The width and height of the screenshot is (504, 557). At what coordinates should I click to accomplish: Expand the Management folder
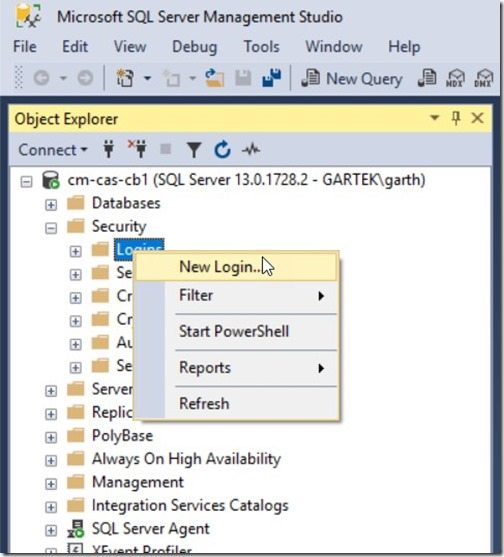pyautogui.click(x=51, y=484)
